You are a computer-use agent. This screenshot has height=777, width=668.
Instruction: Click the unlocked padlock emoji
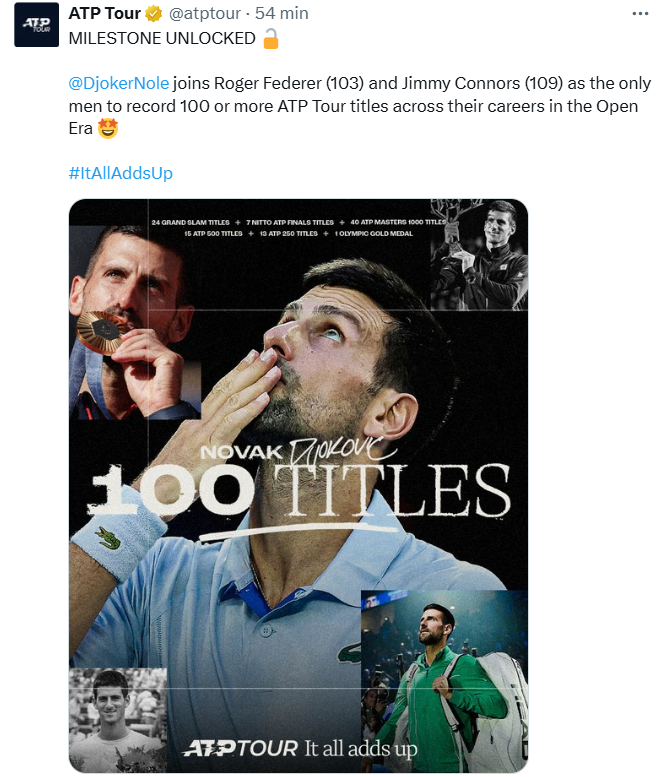click(271, 39)
